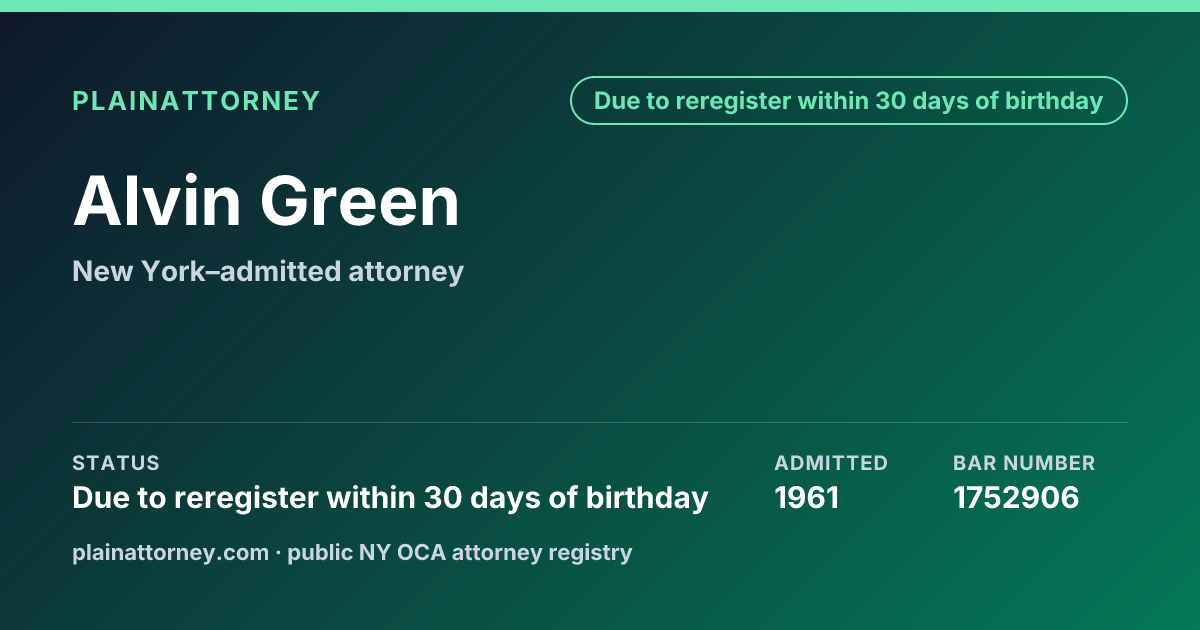The image size is (1200, 630).
Task: Click the mint green accent bar at top
Action: 600,6
